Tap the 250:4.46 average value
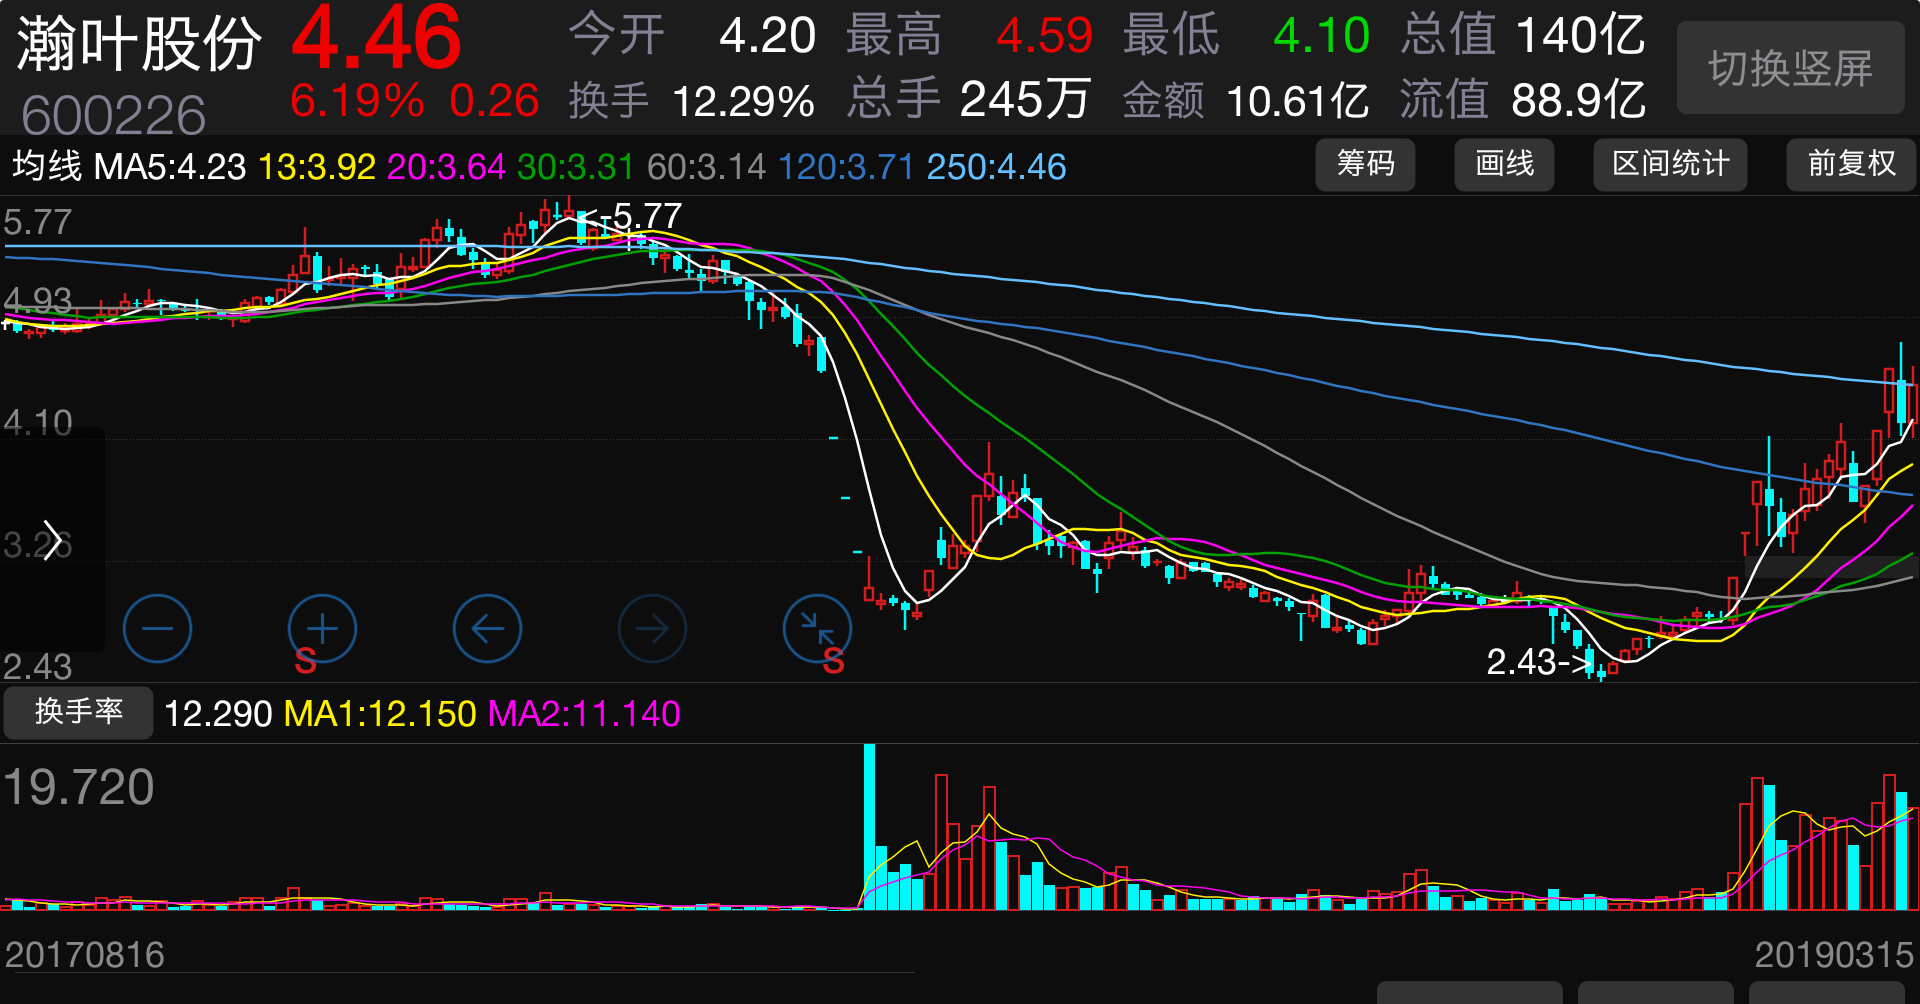This screenshot has height=1004, width=1920. pos(996,167)
